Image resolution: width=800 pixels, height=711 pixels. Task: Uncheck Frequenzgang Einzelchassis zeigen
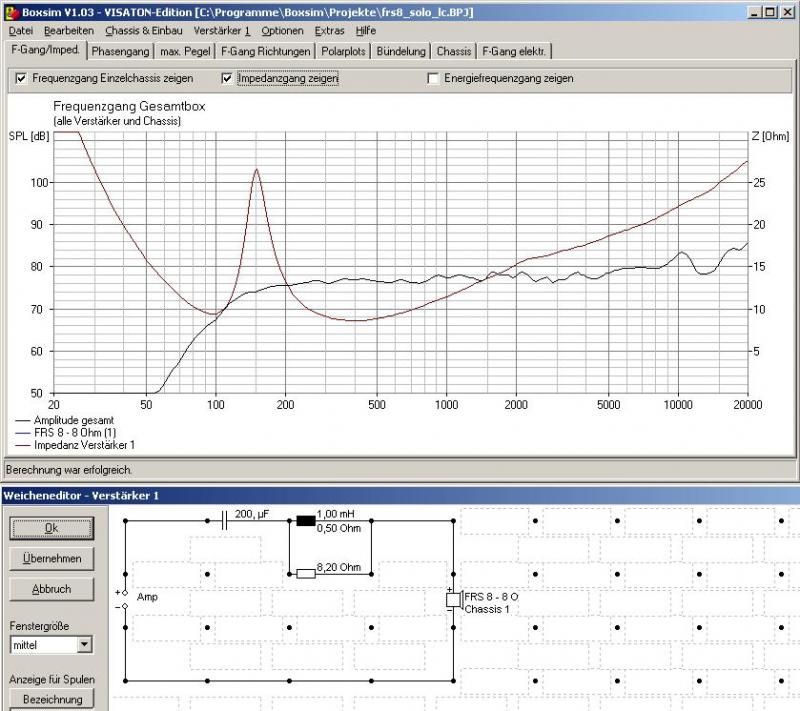[x=22, y=78]
